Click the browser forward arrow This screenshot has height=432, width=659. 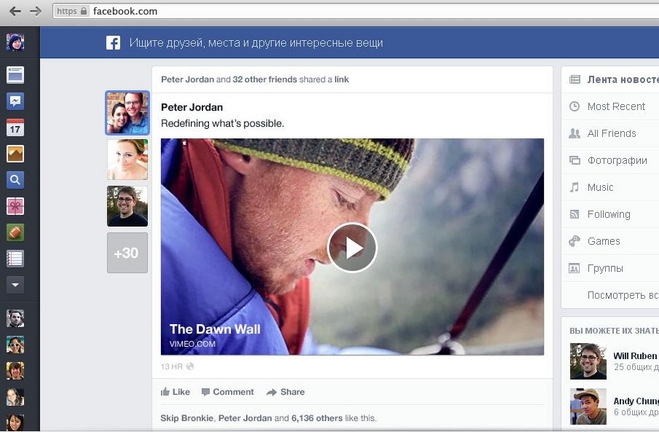tap(36, 11)
